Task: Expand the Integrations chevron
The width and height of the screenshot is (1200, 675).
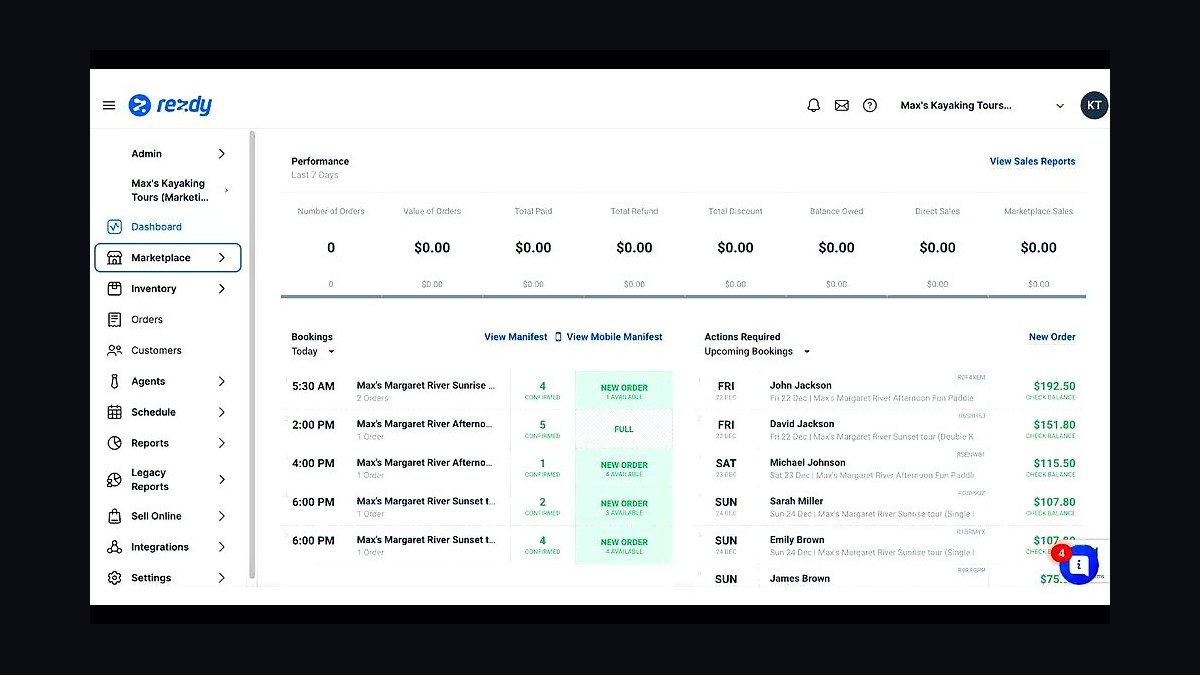Action: (221, 547)
